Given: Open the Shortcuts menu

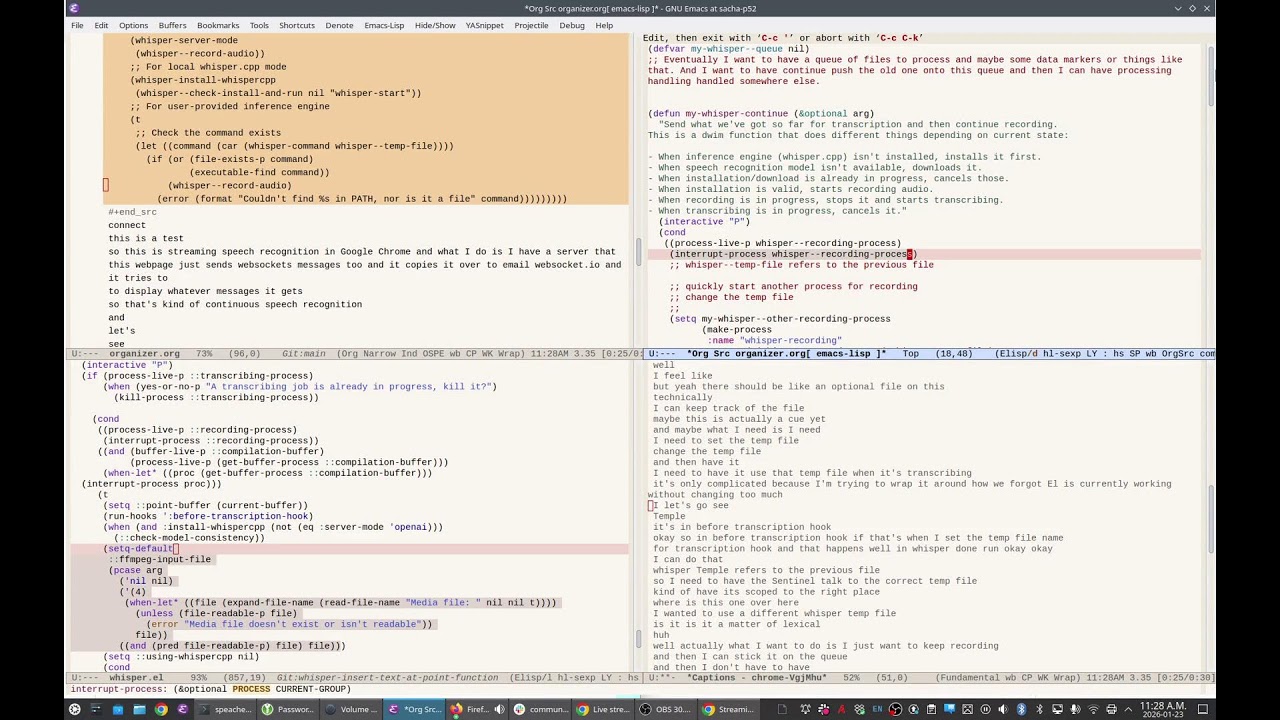Looking at the screenshot, I should click(297, 25).
